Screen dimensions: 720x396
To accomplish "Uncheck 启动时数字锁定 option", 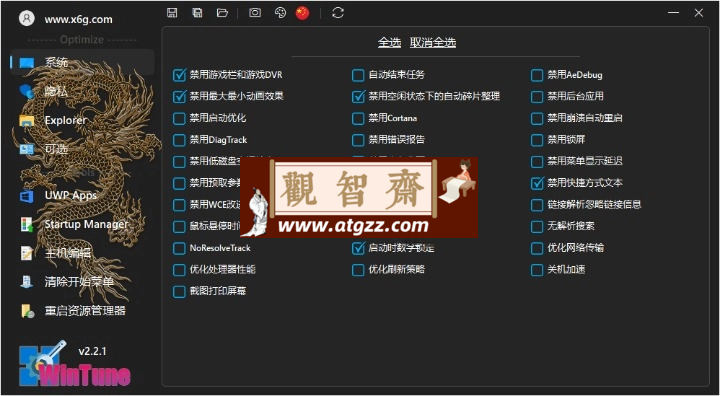I will pyautogui.click(x=358, y=248).
